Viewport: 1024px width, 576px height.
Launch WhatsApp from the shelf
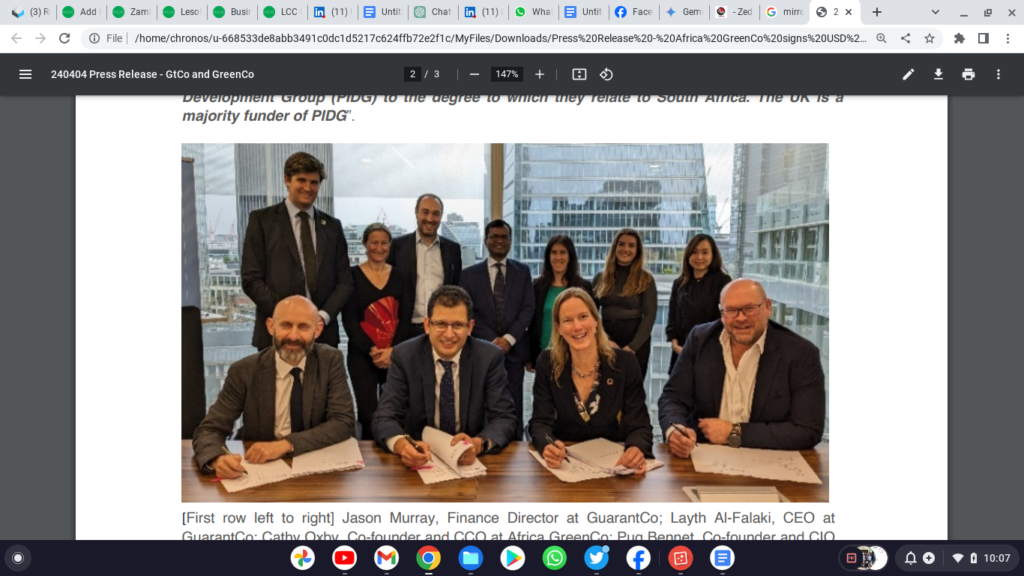pyautogui.click(x=554, y=558)
